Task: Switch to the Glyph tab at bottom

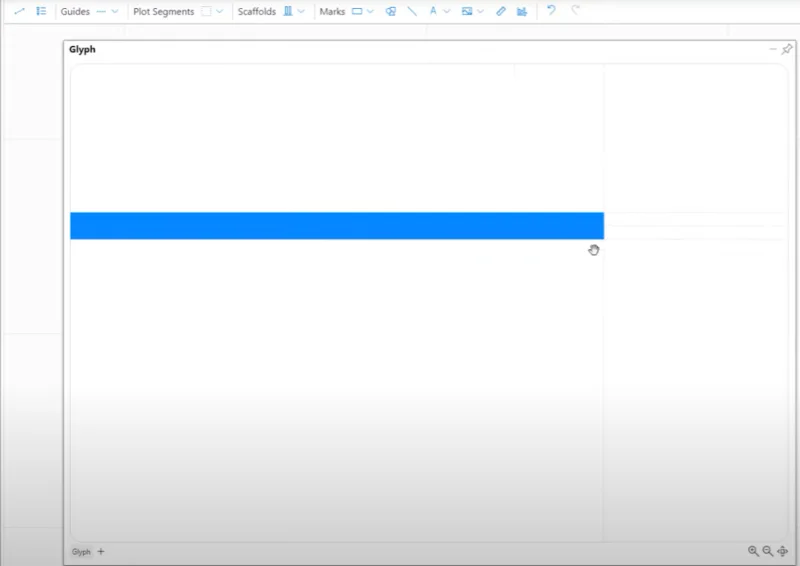Action: (81, 552)
